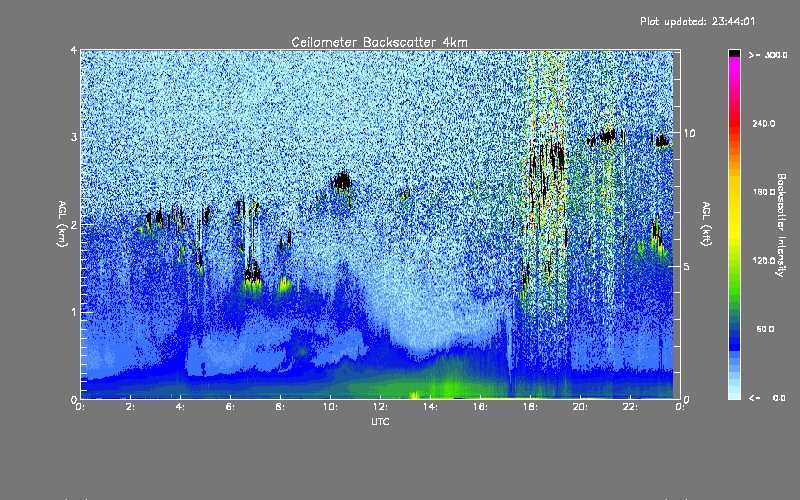This screenshot has width=800, height=500.
Task: Click the 'AGL (kft)' axis label
Action: [706, 224]
